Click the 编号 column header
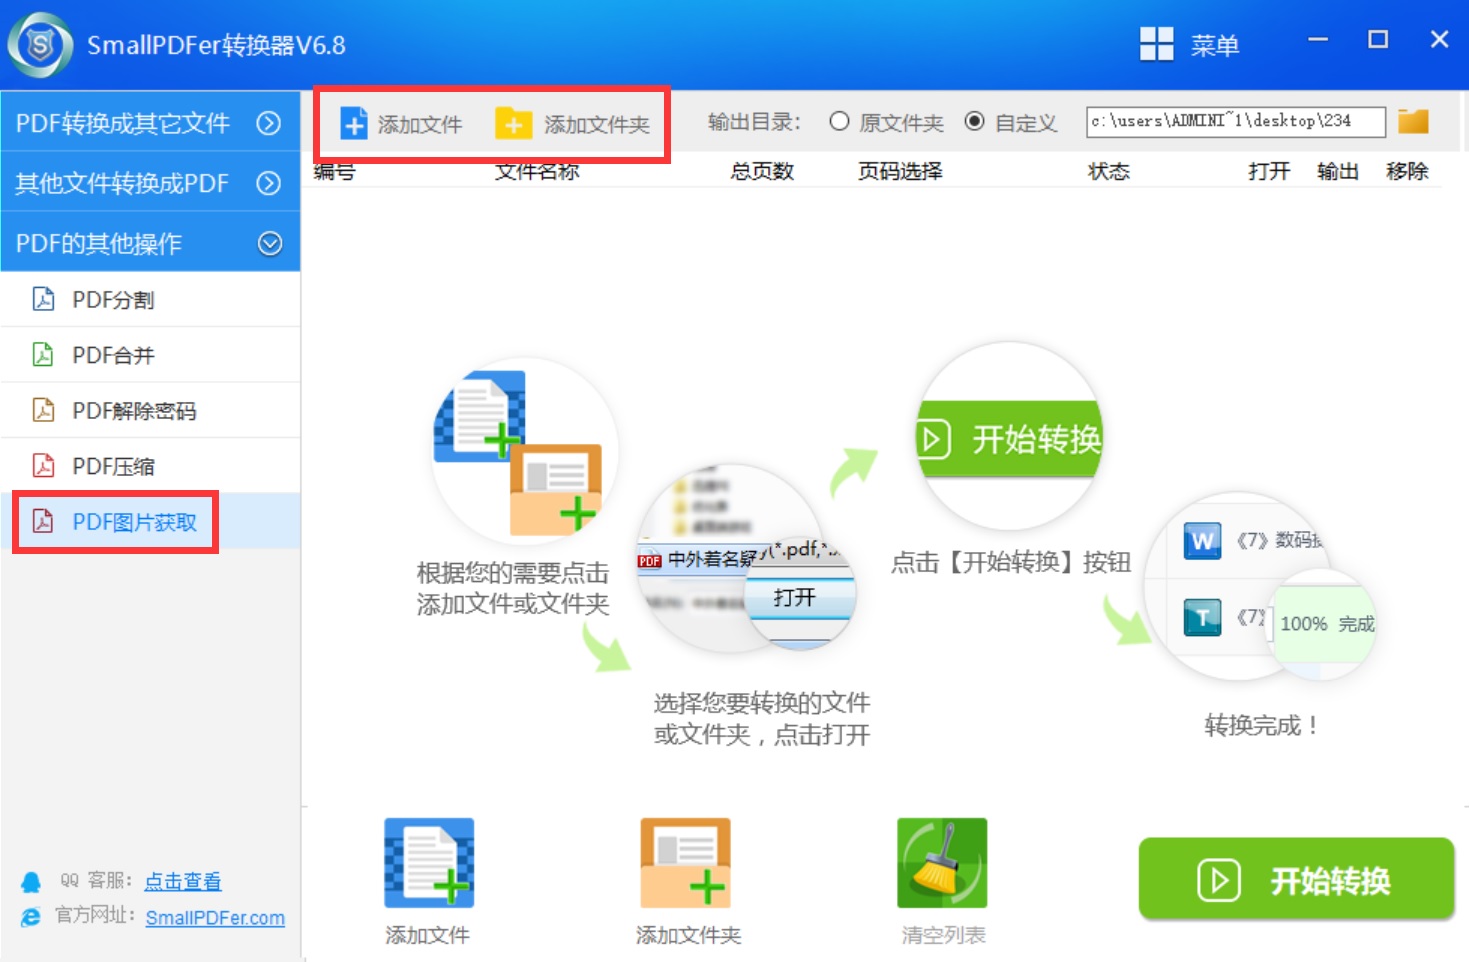Image resolution: width=1469 pixels, height=962 pixels. point(334,171)
